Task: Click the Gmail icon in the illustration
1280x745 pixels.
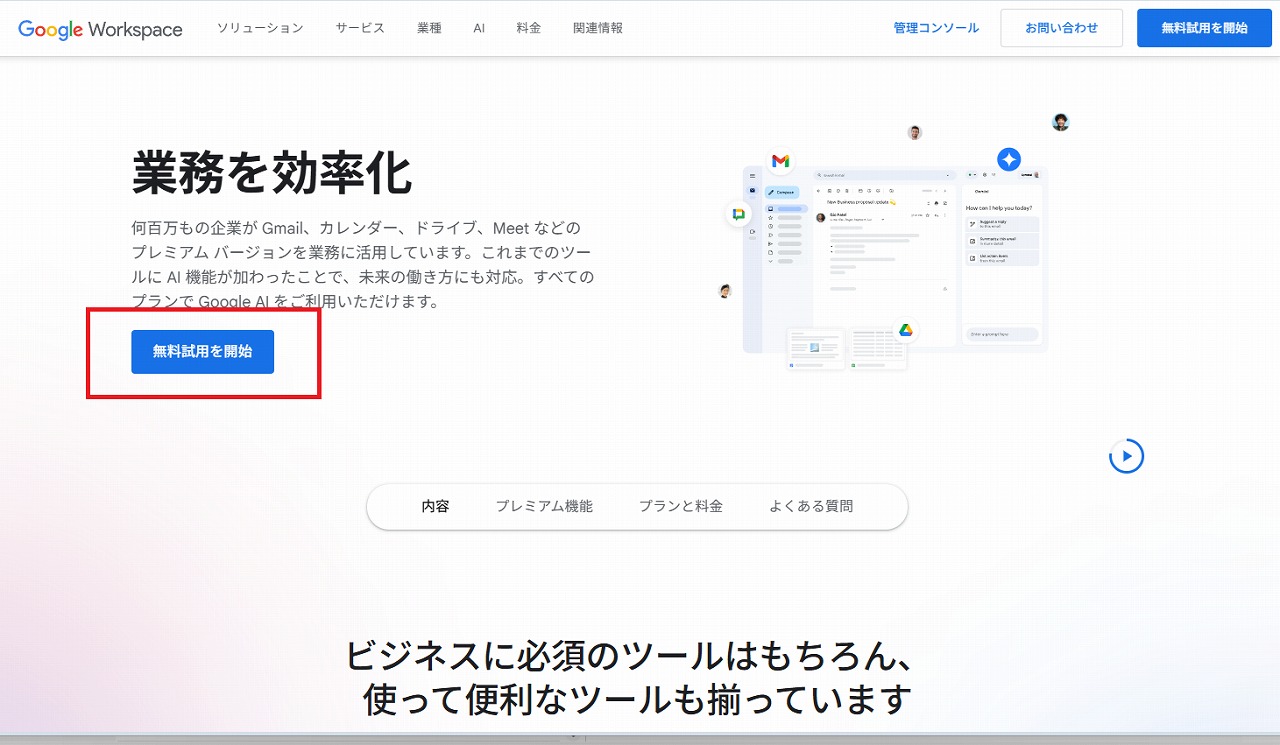Action: coord(780,162)
